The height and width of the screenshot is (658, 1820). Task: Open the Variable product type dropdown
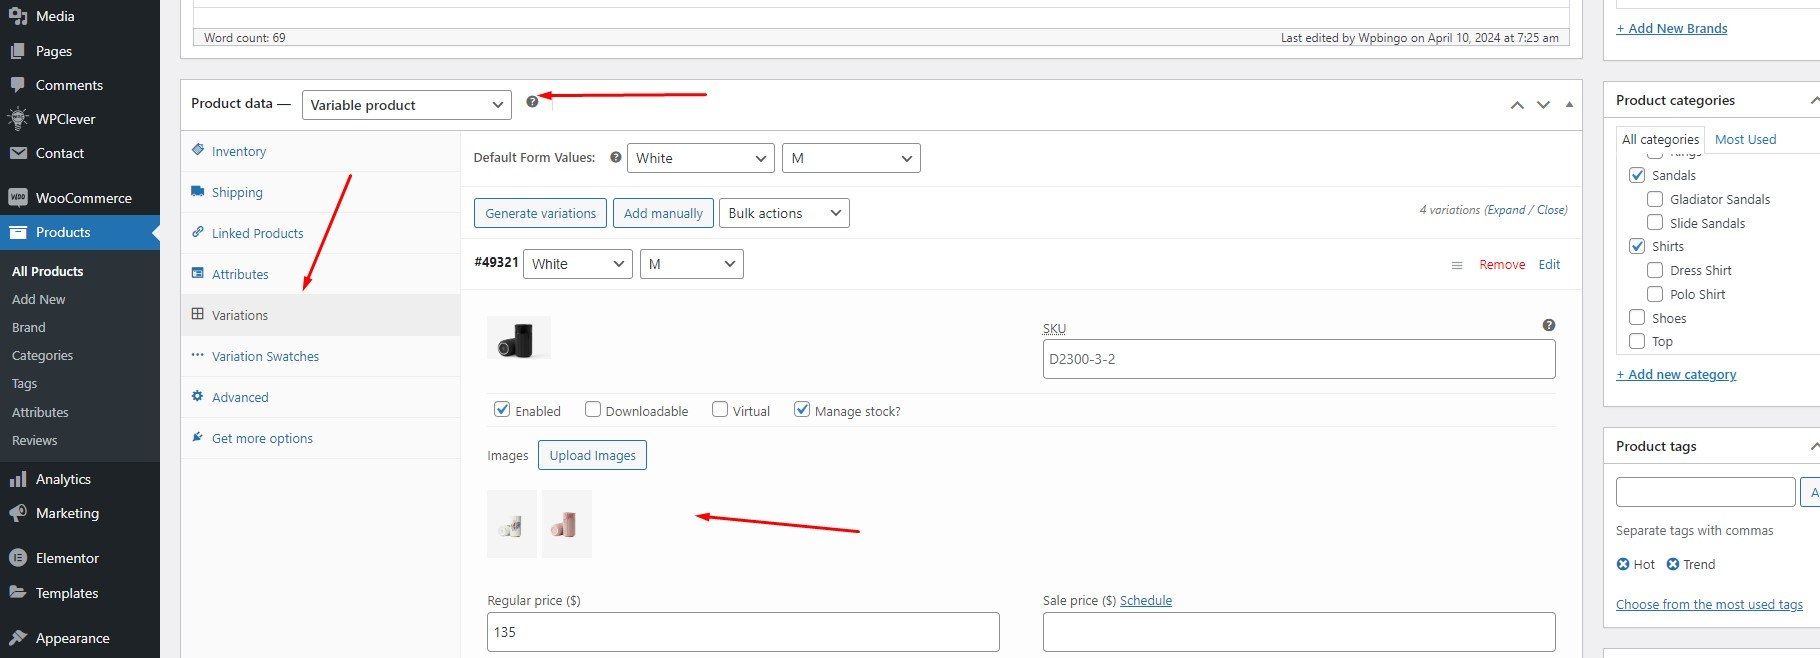(x=407, y=105)
